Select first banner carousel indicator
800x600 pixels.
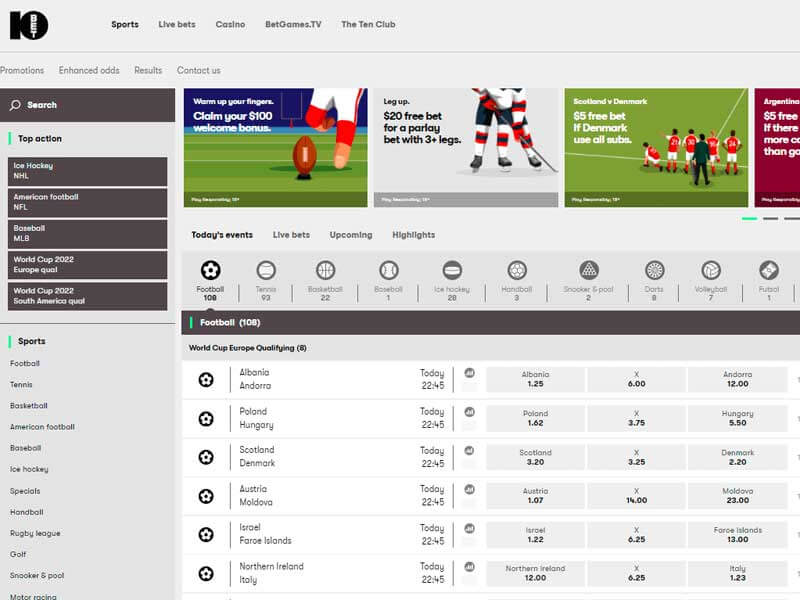coord(749,218)
